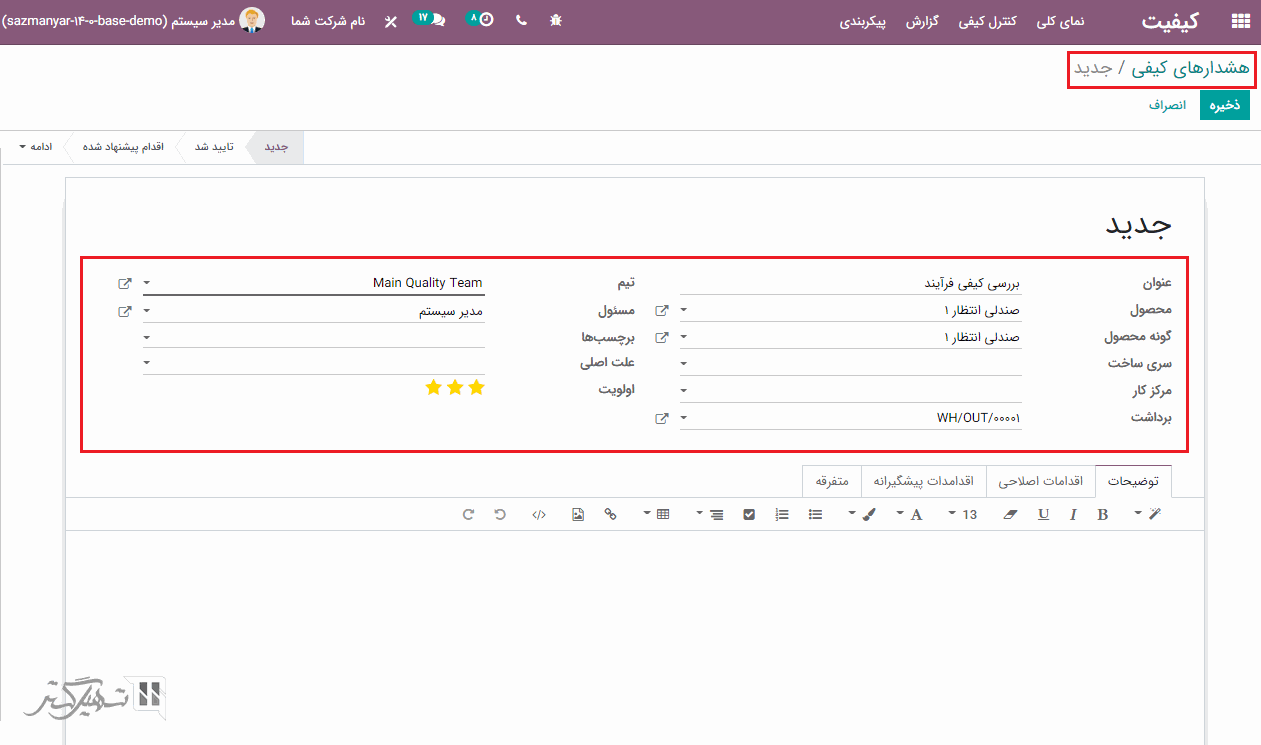
Task: Insert a link in the editor
Action: tap(610, 514)
